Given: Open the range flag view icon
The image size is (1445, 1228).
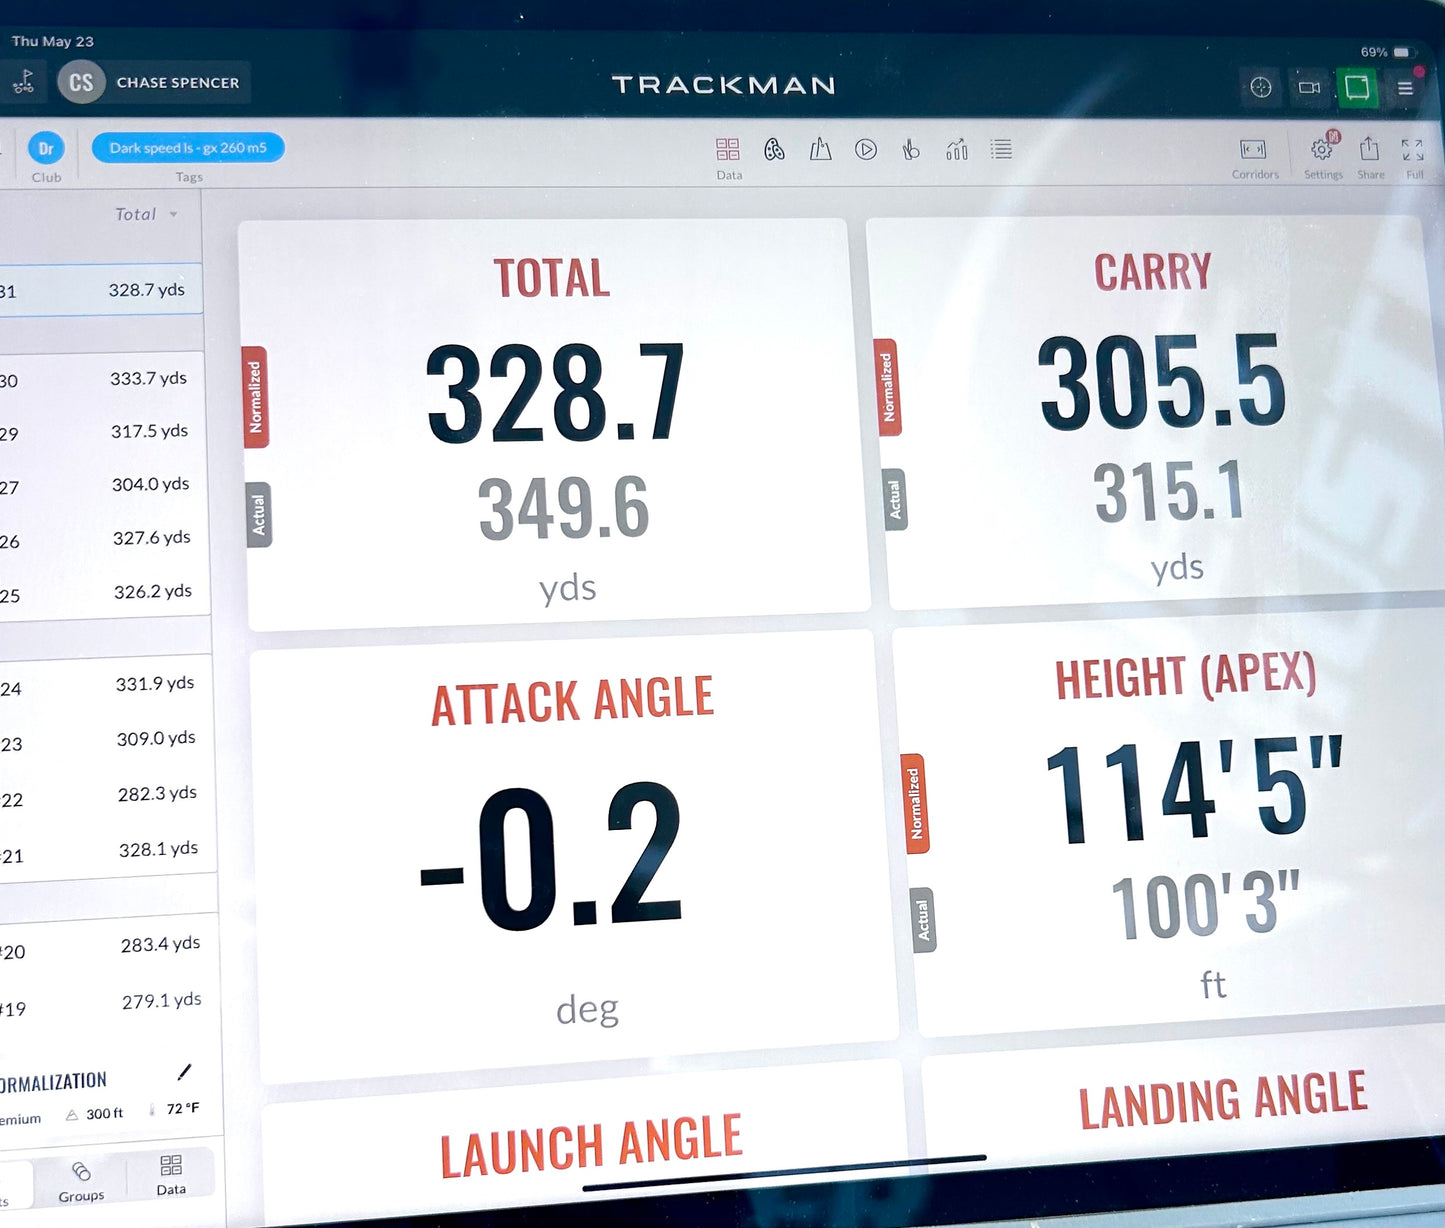Looking at the screenshot, I should [x=820, y=149].
